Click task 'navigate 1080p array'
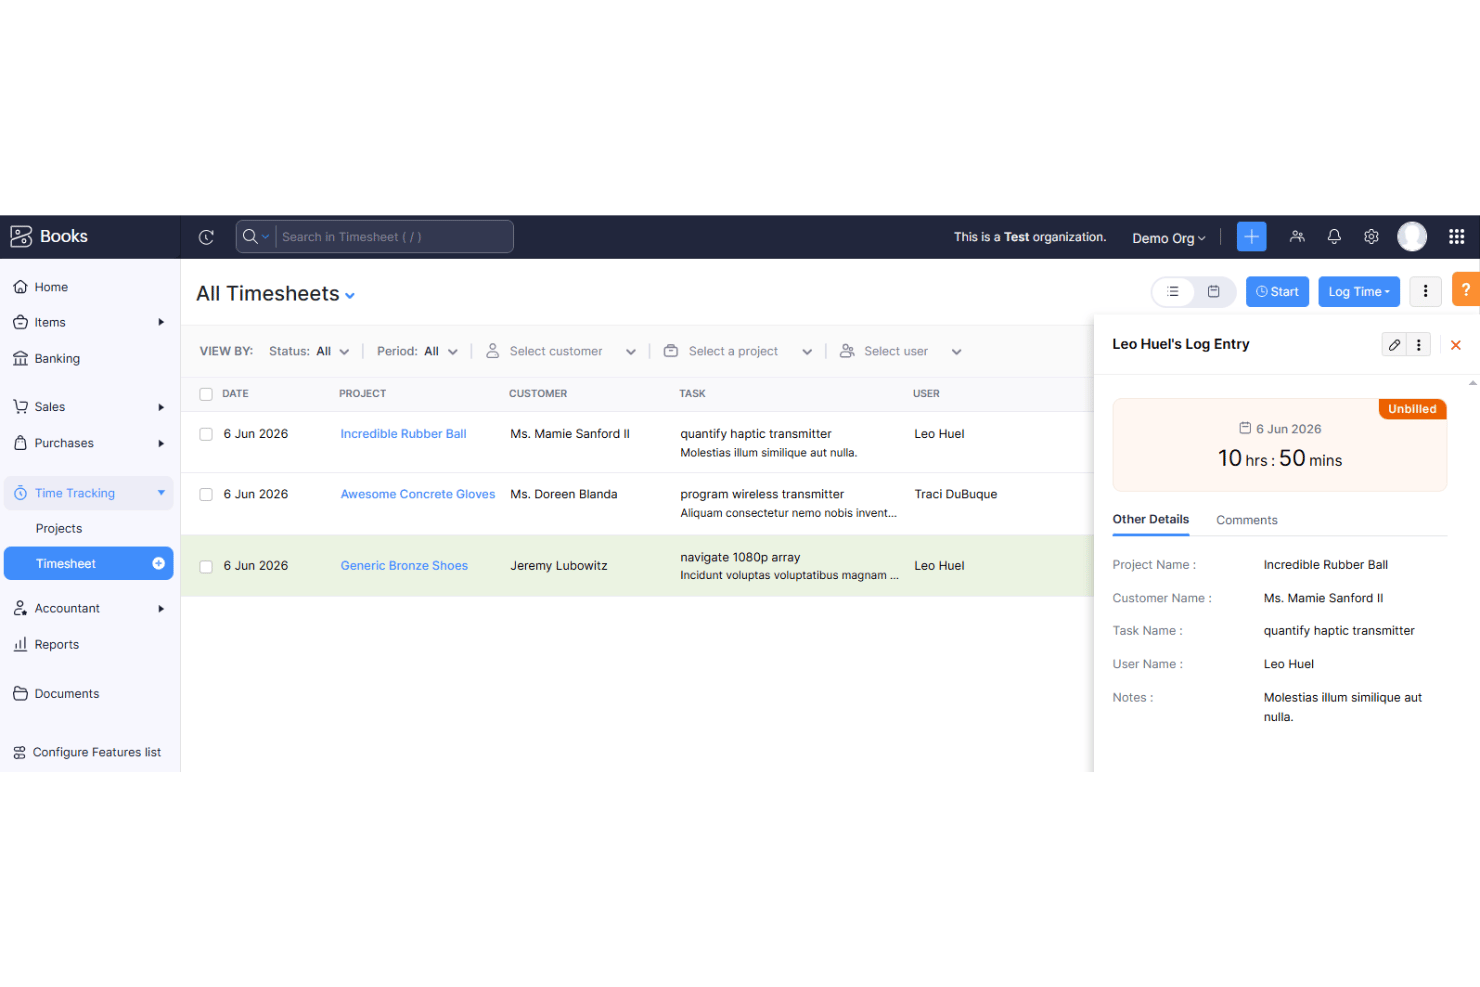The width and height of the screenshot is (1480, 987). tap(740, 557)
